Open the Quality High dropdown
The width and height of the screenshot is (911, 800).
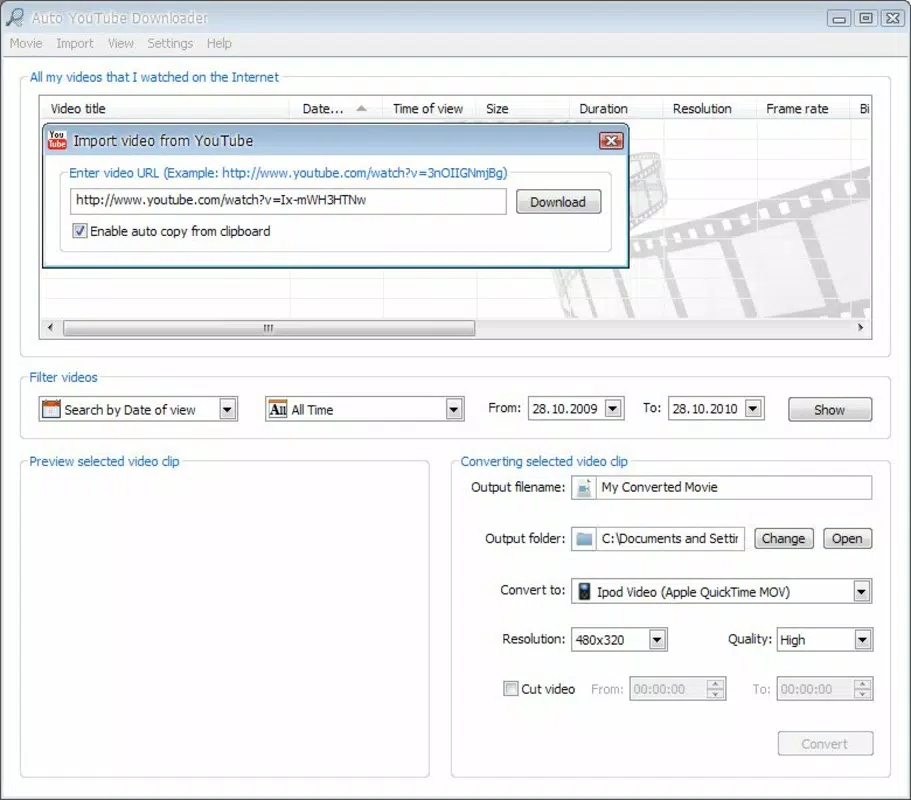click(862, 640)
